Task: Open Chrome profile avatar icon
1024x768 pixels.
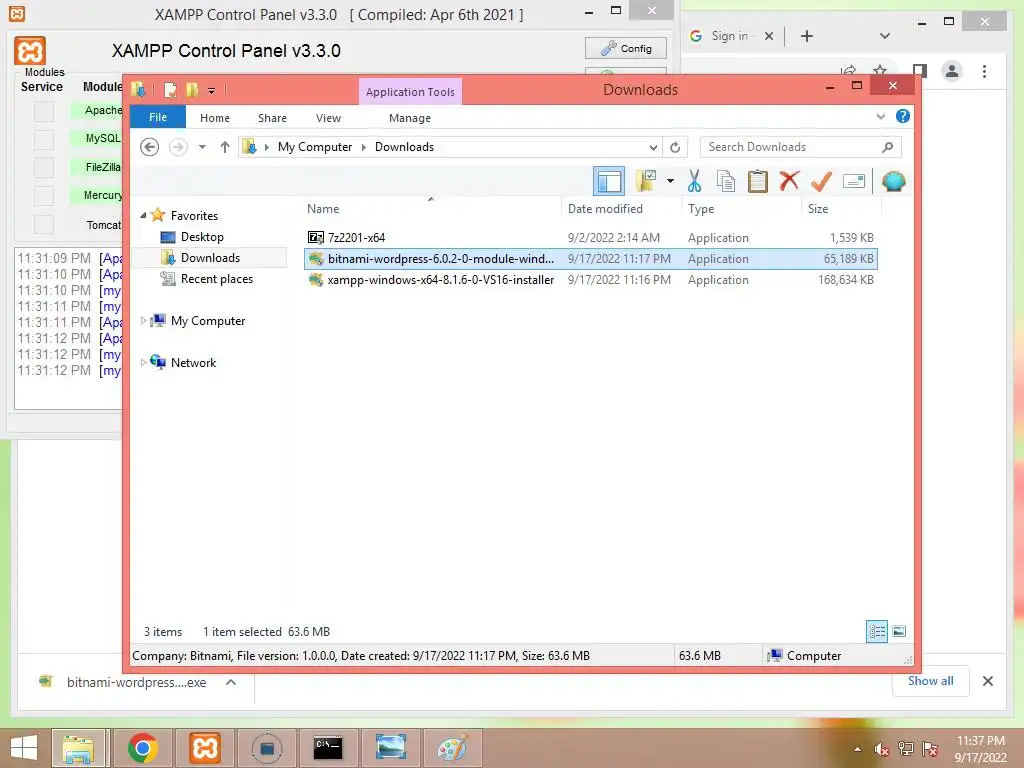Action: click(x=952, y=71)
